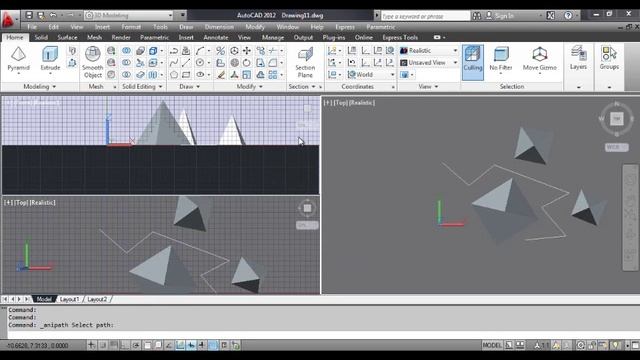Open the Unsaved View dropdown
The height and width of the screenshot is (360, 640).
tap(429, 63)
